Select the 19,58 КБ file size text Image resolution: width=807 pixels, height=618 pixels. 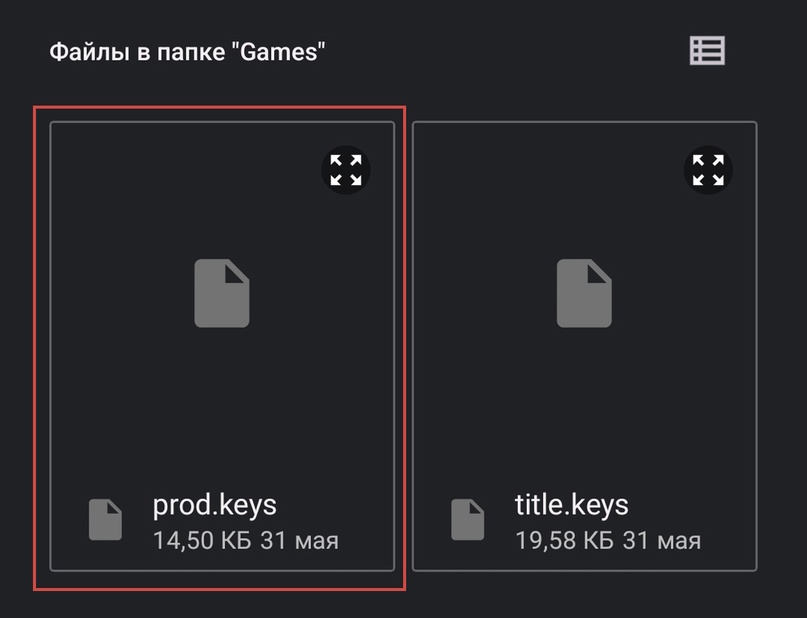(x=565, y=542)
